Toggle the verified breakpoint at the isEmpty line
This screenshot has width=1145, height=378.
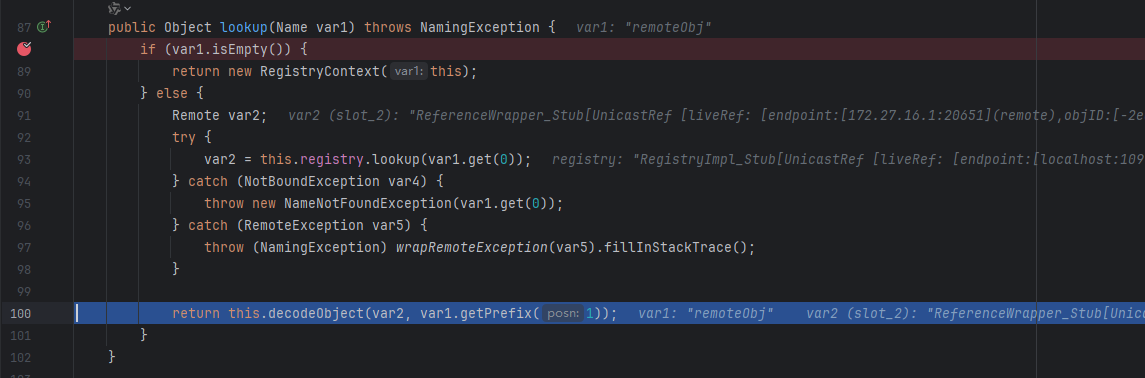tap(24, 50)
